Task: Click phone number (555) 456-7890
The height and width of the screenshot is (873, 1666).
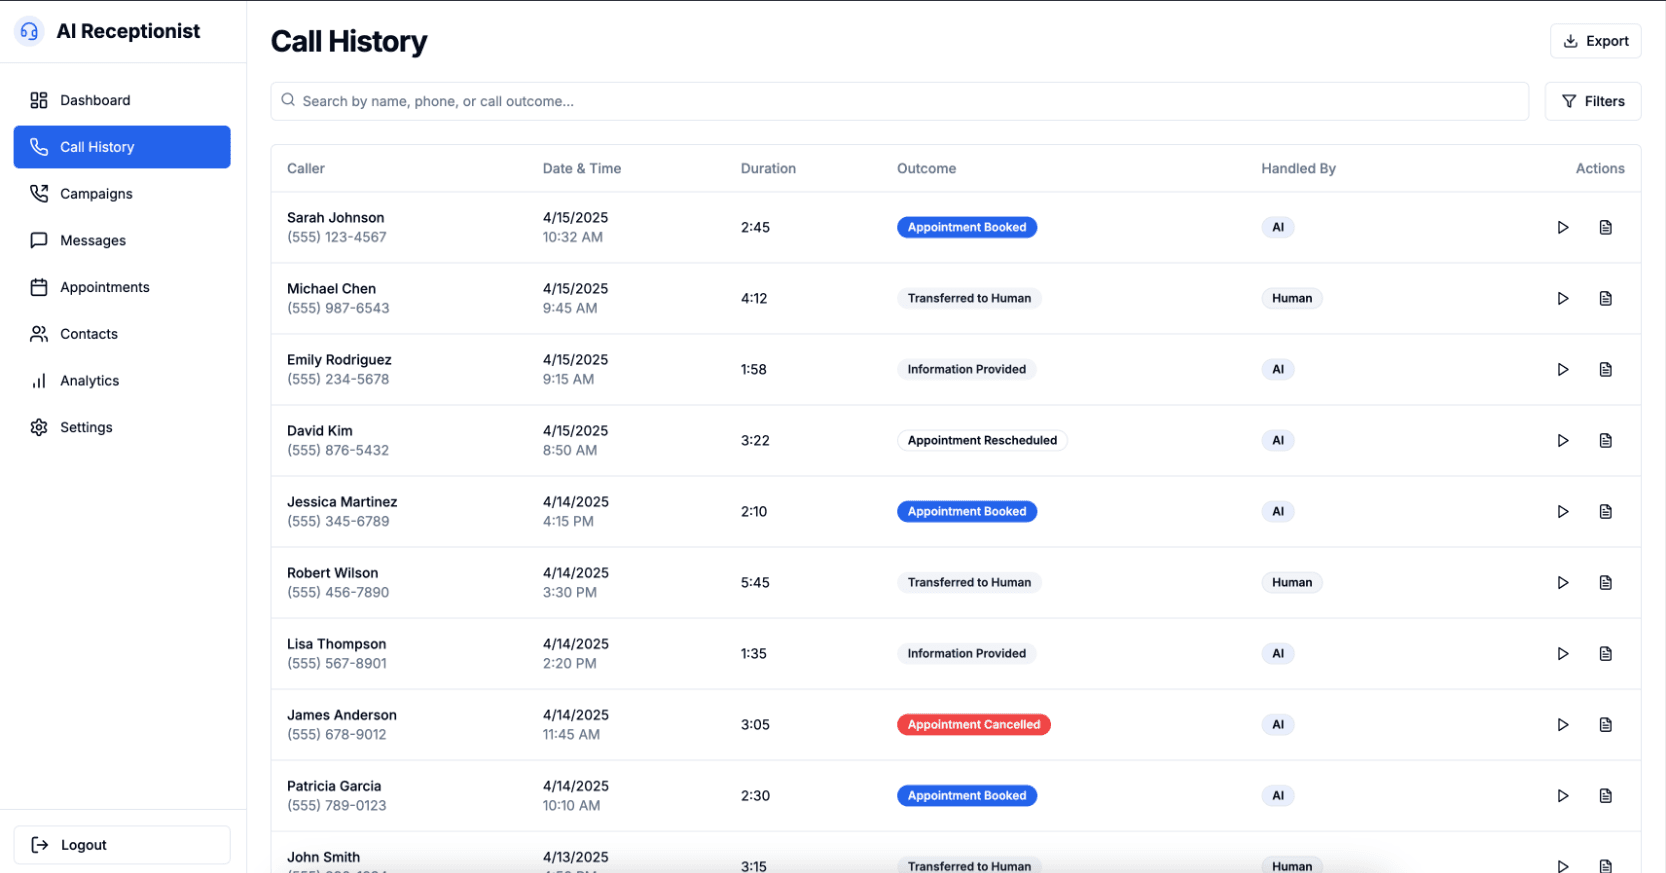Action: (x=338, y=592)
